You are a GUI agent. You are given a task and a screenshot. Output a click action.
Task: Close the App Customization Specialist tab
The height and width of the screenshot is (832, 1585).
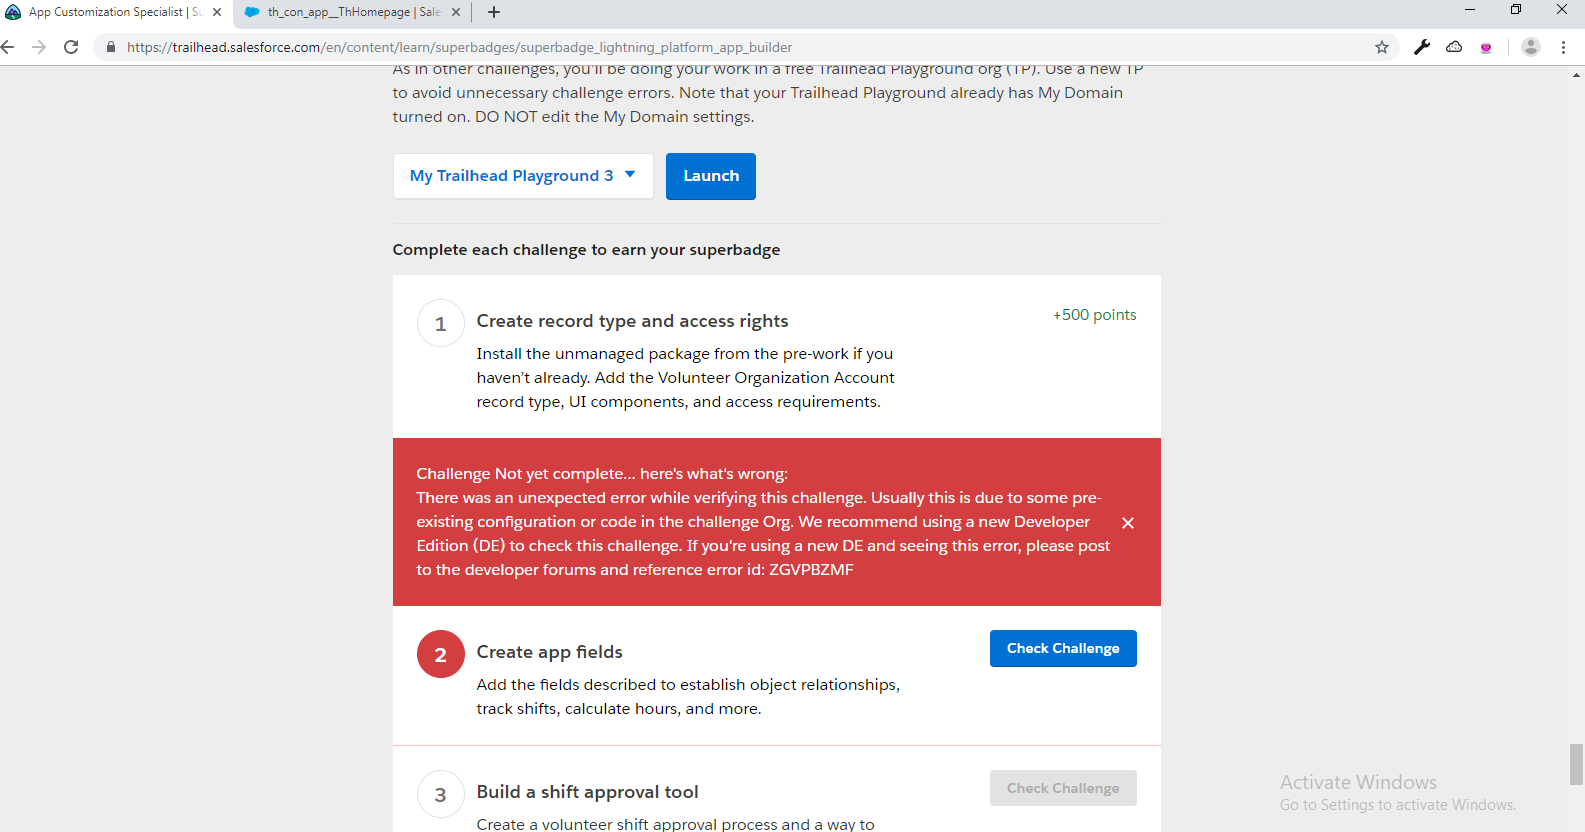click(x=217, y=12)
